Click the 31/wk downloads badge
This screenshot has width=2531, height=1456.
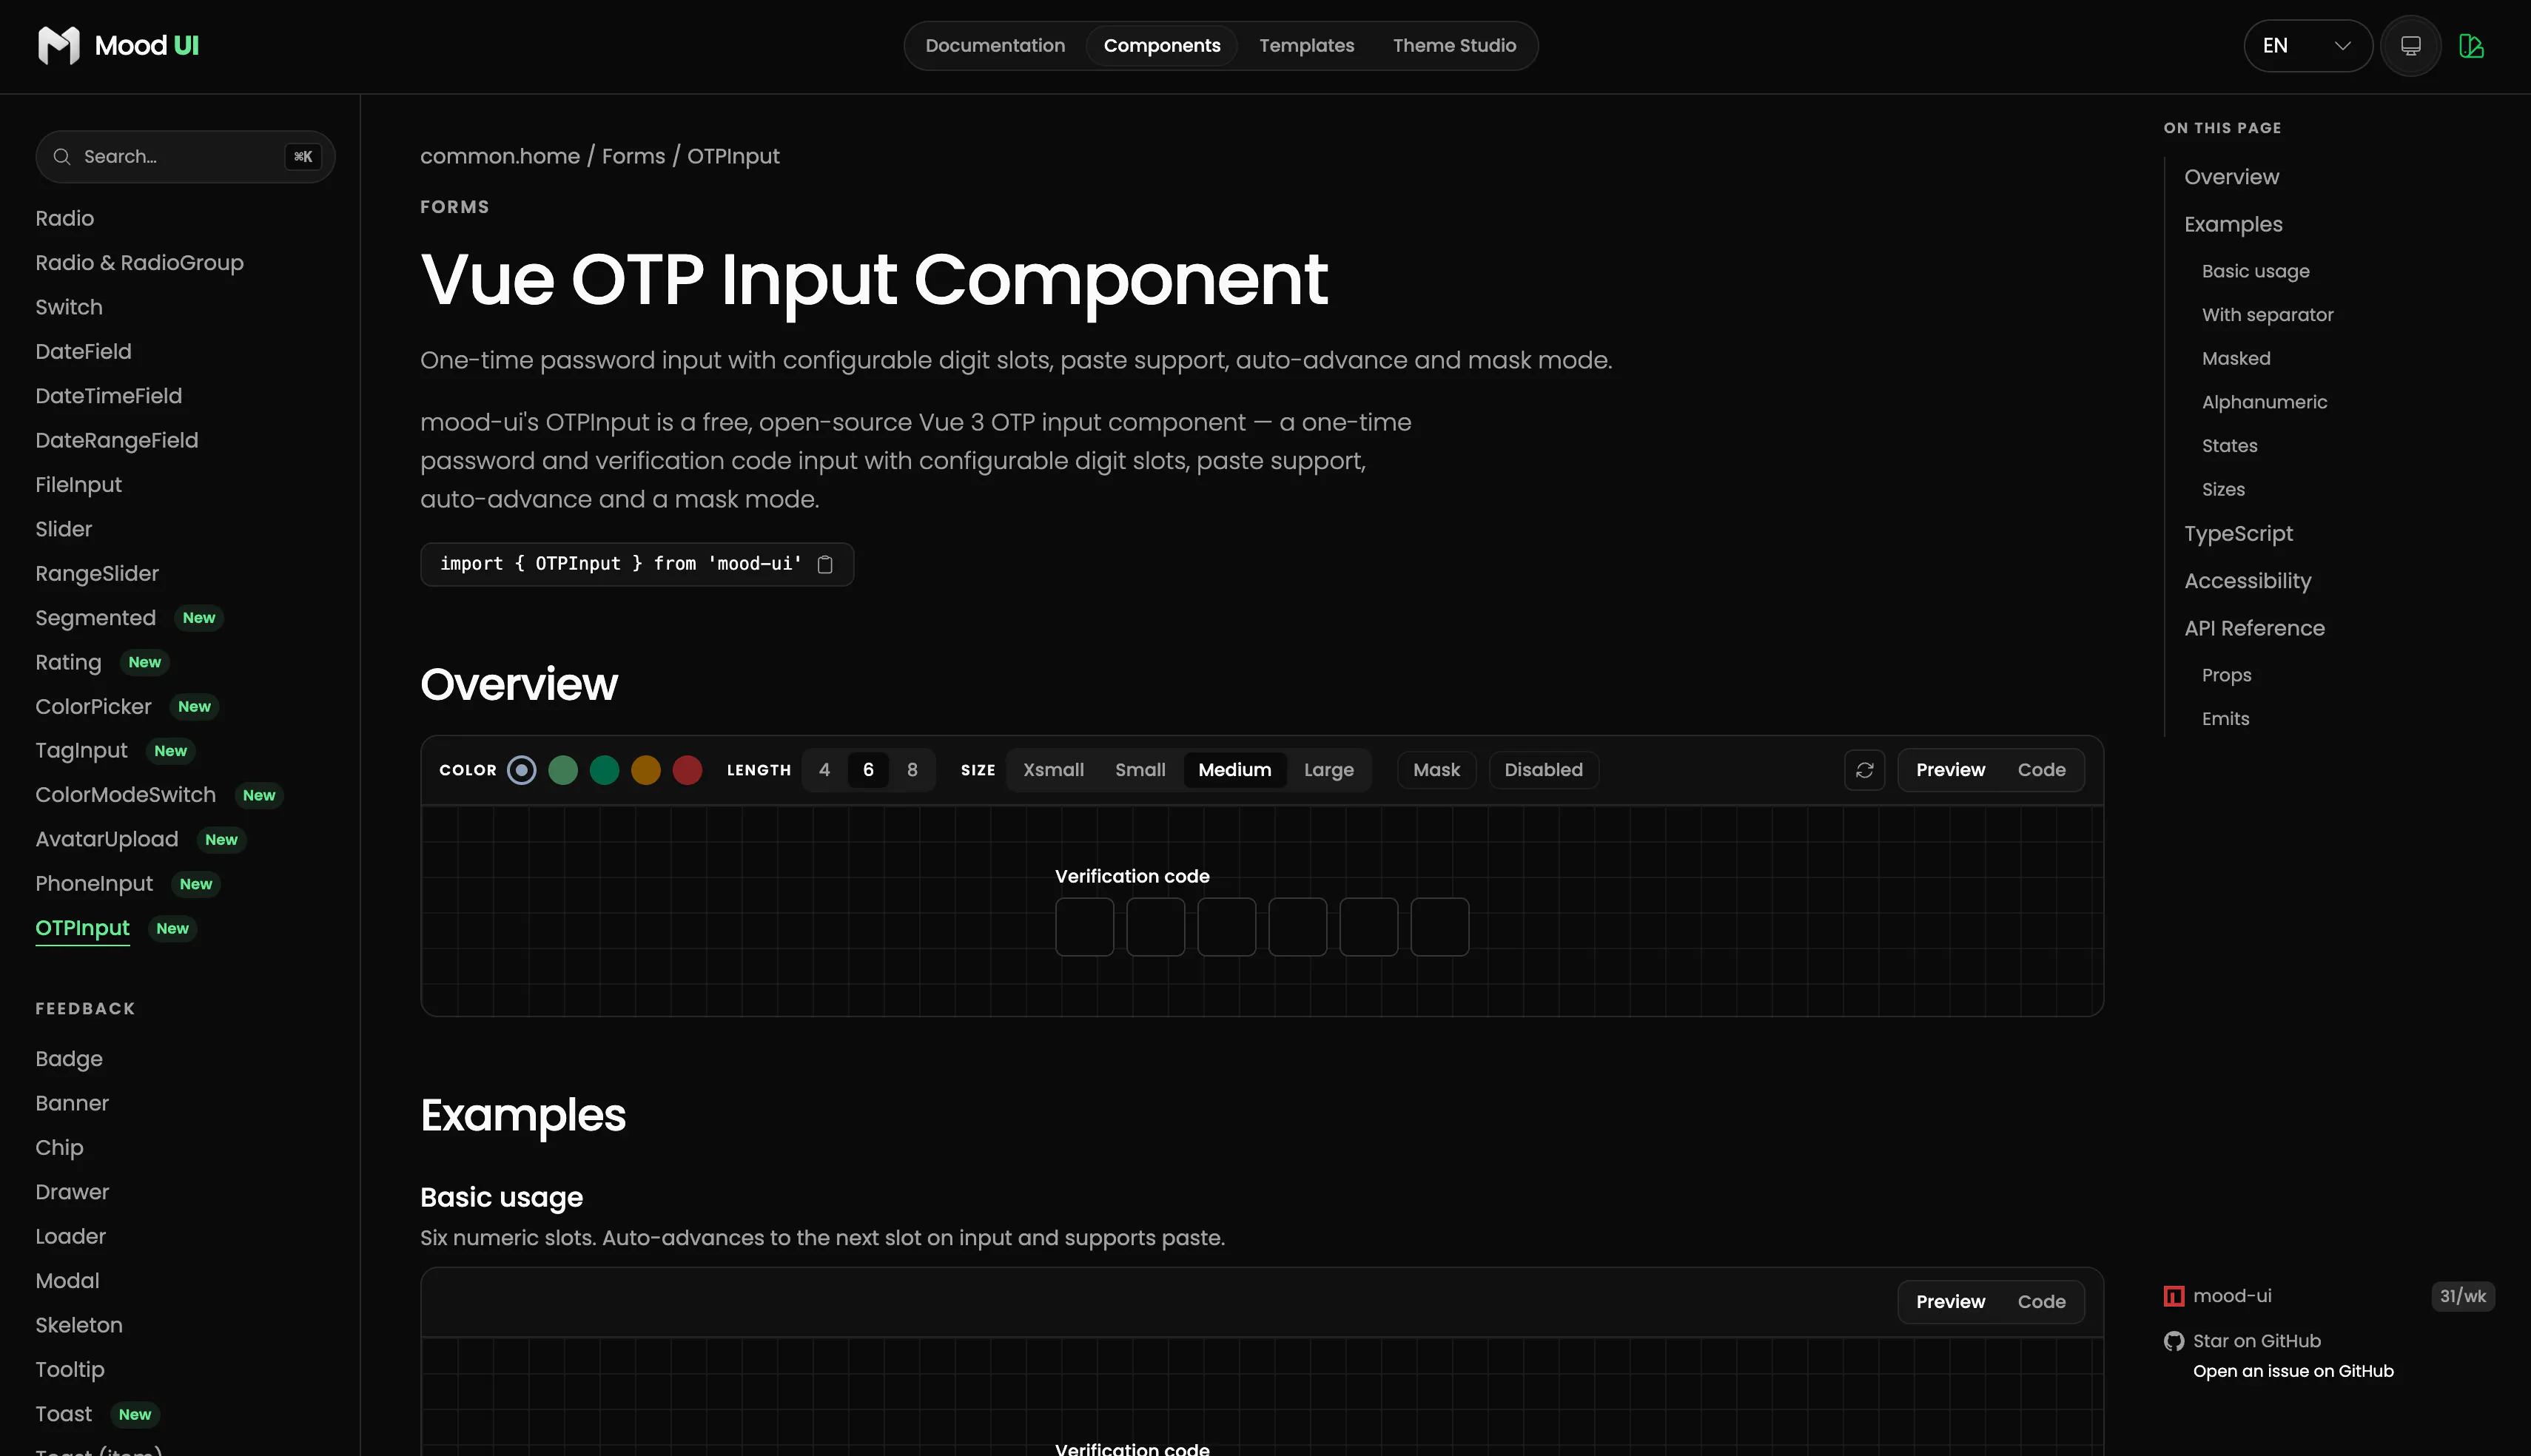point(2462,1296)
